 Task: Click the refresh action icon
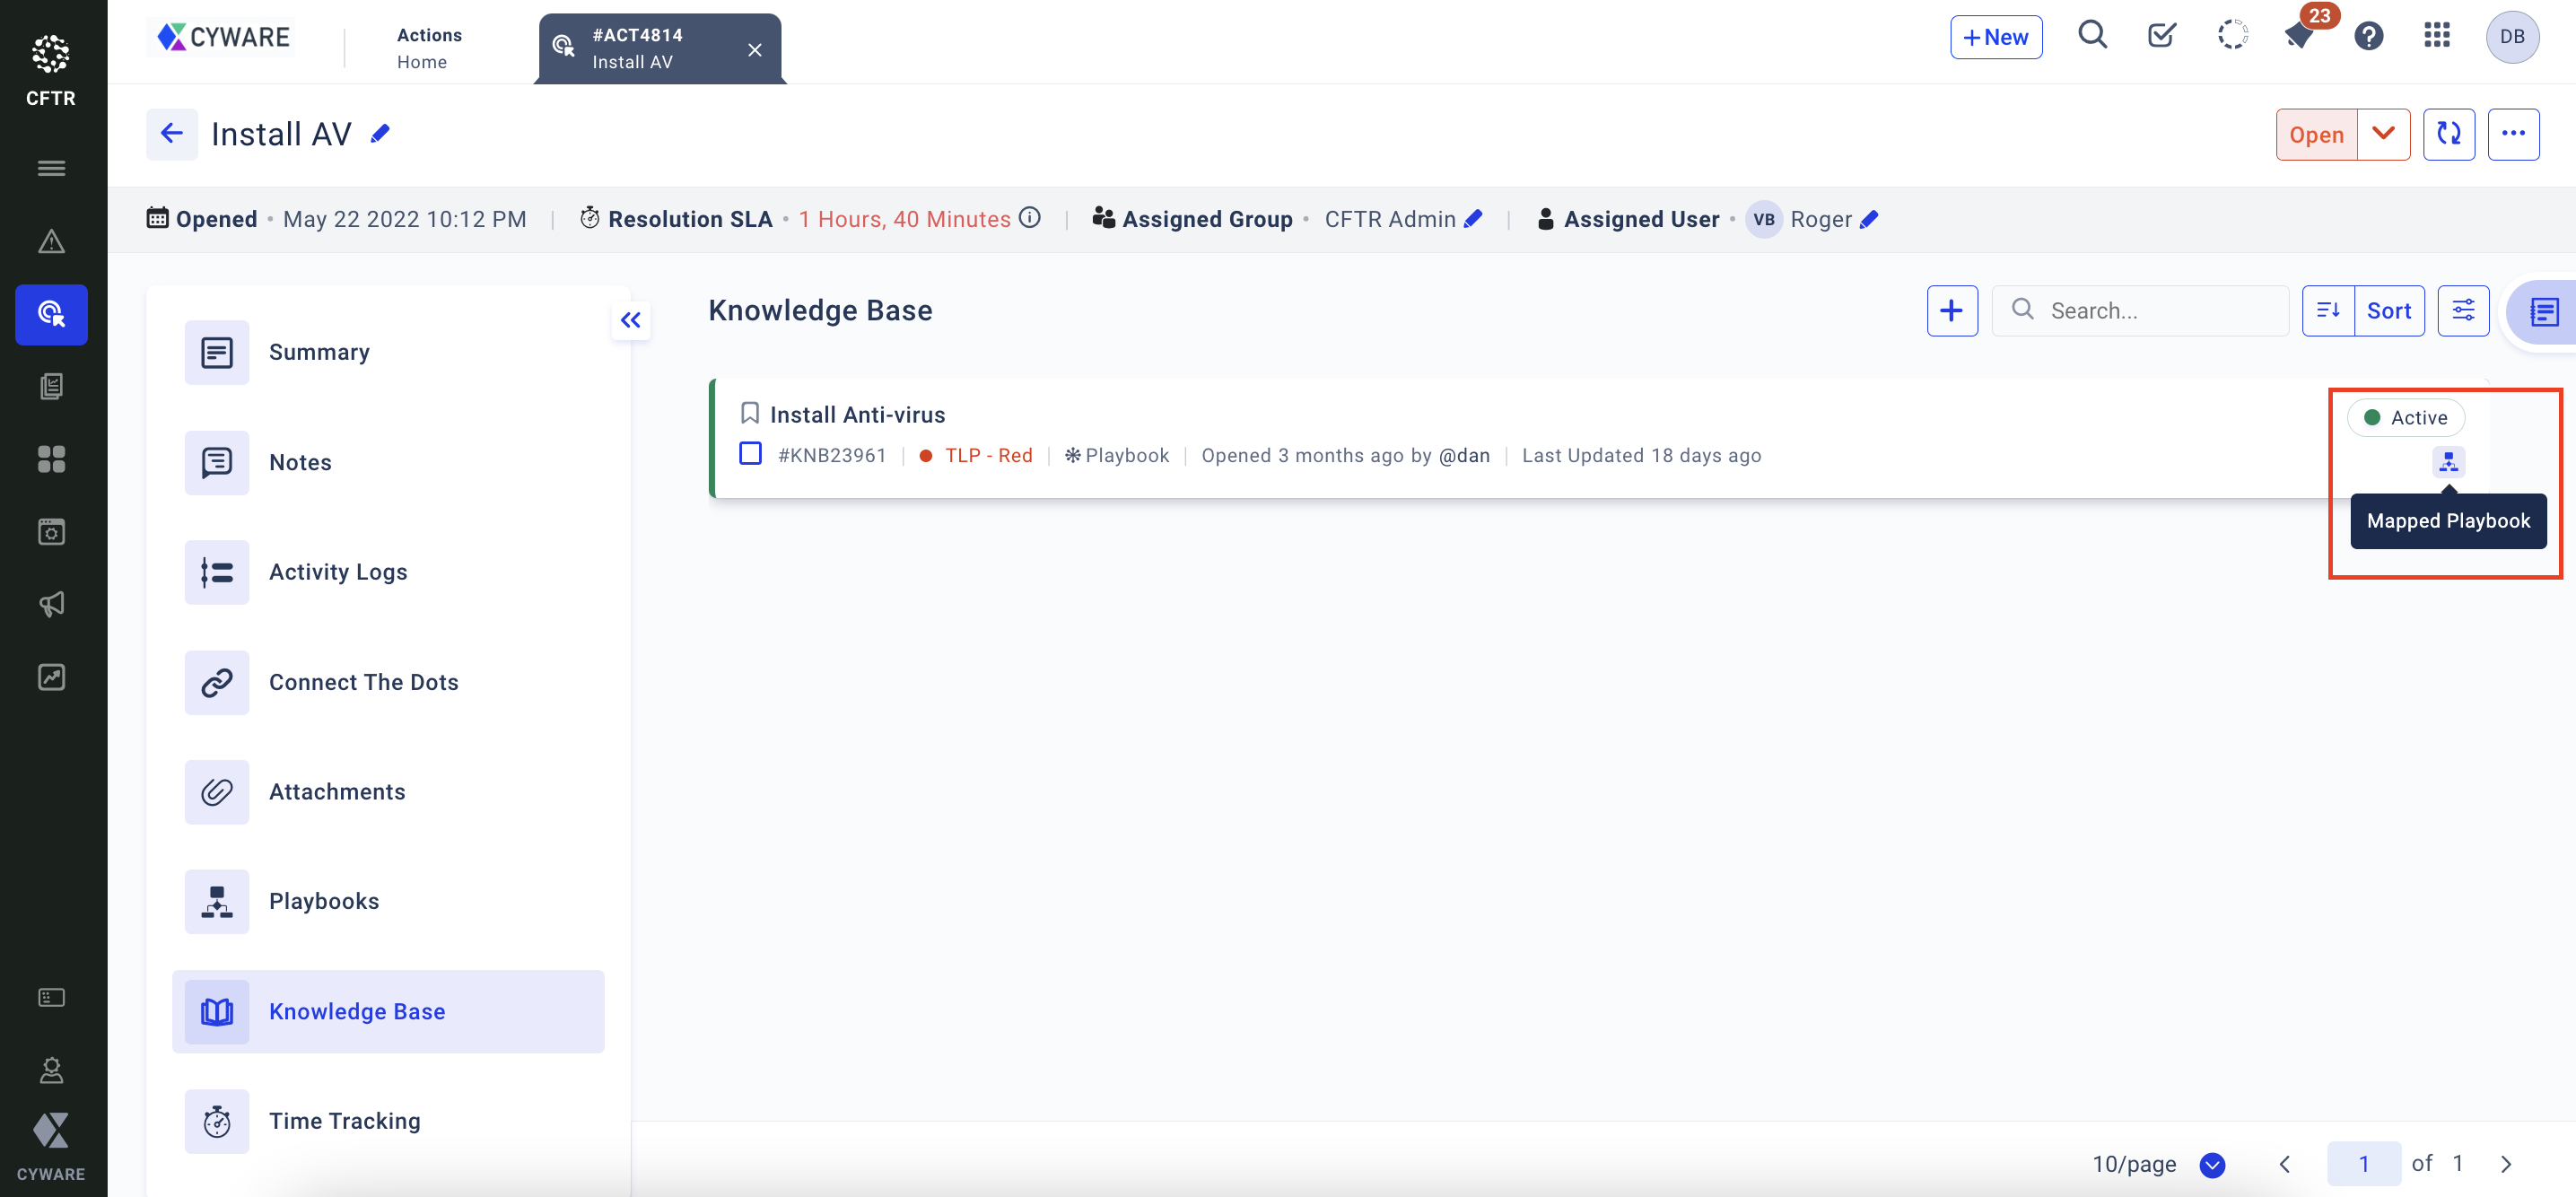coord(2448,134)
